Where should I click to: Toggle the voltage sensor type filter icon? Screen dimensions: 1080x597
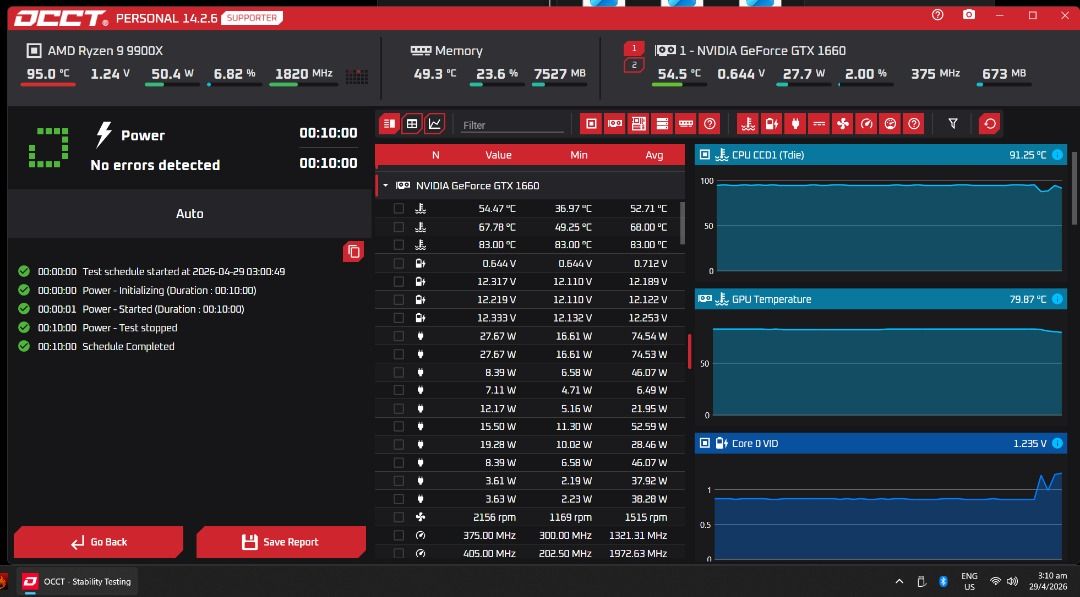(771, 124)
